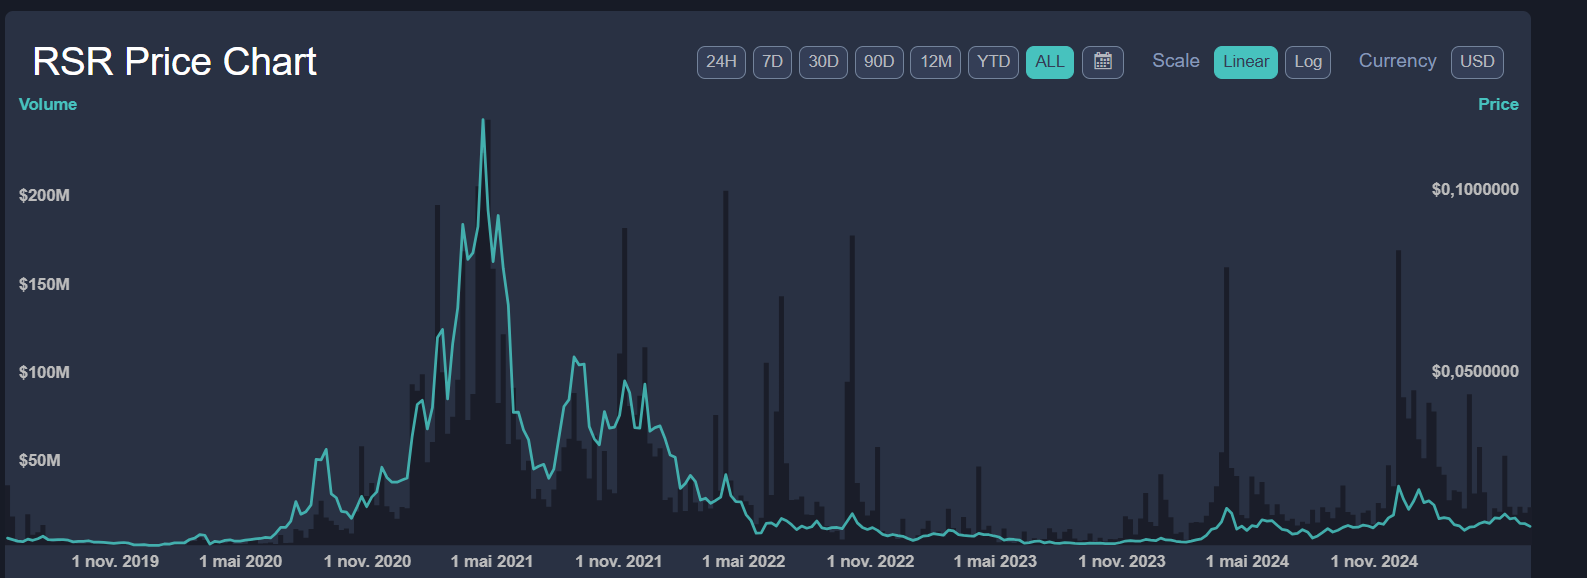Click the $0,1000000 price axis value
1587x578 pixels.
(x=1475, y=189)
